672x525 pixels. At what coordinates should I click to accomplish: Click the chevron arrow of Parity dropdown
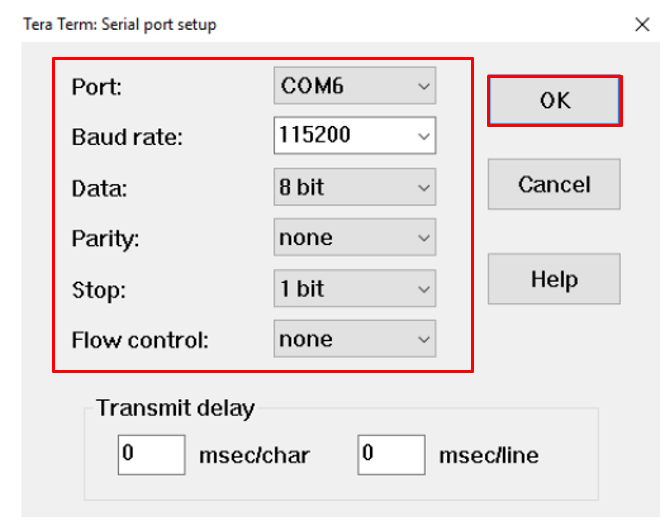coord(423,238)
